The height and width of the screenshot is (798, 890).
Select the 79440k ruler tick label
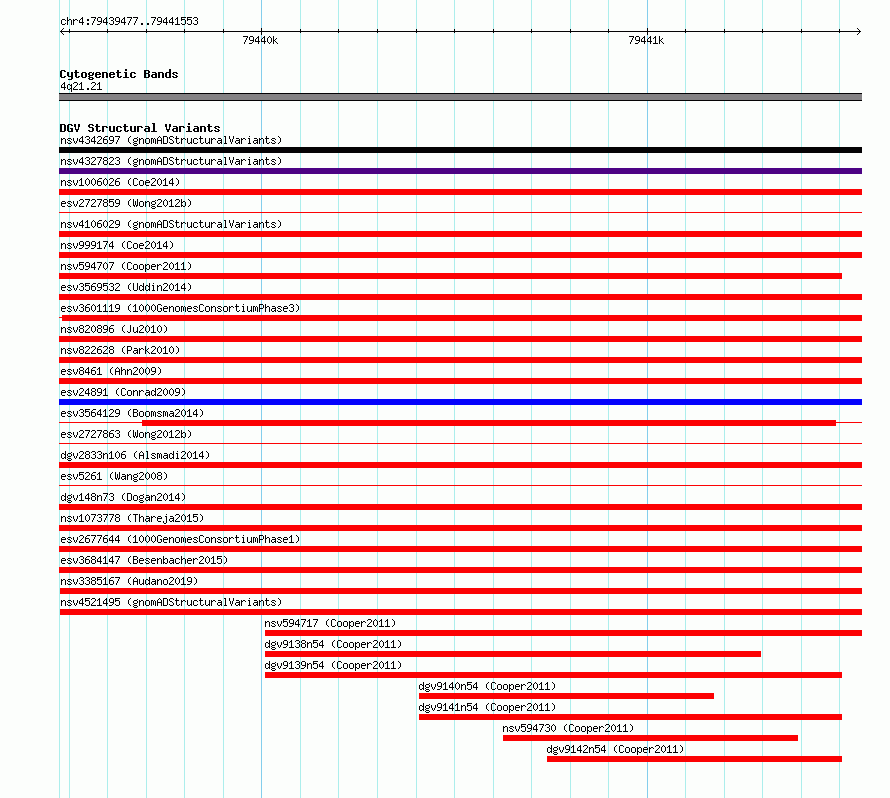coord(260,40)
